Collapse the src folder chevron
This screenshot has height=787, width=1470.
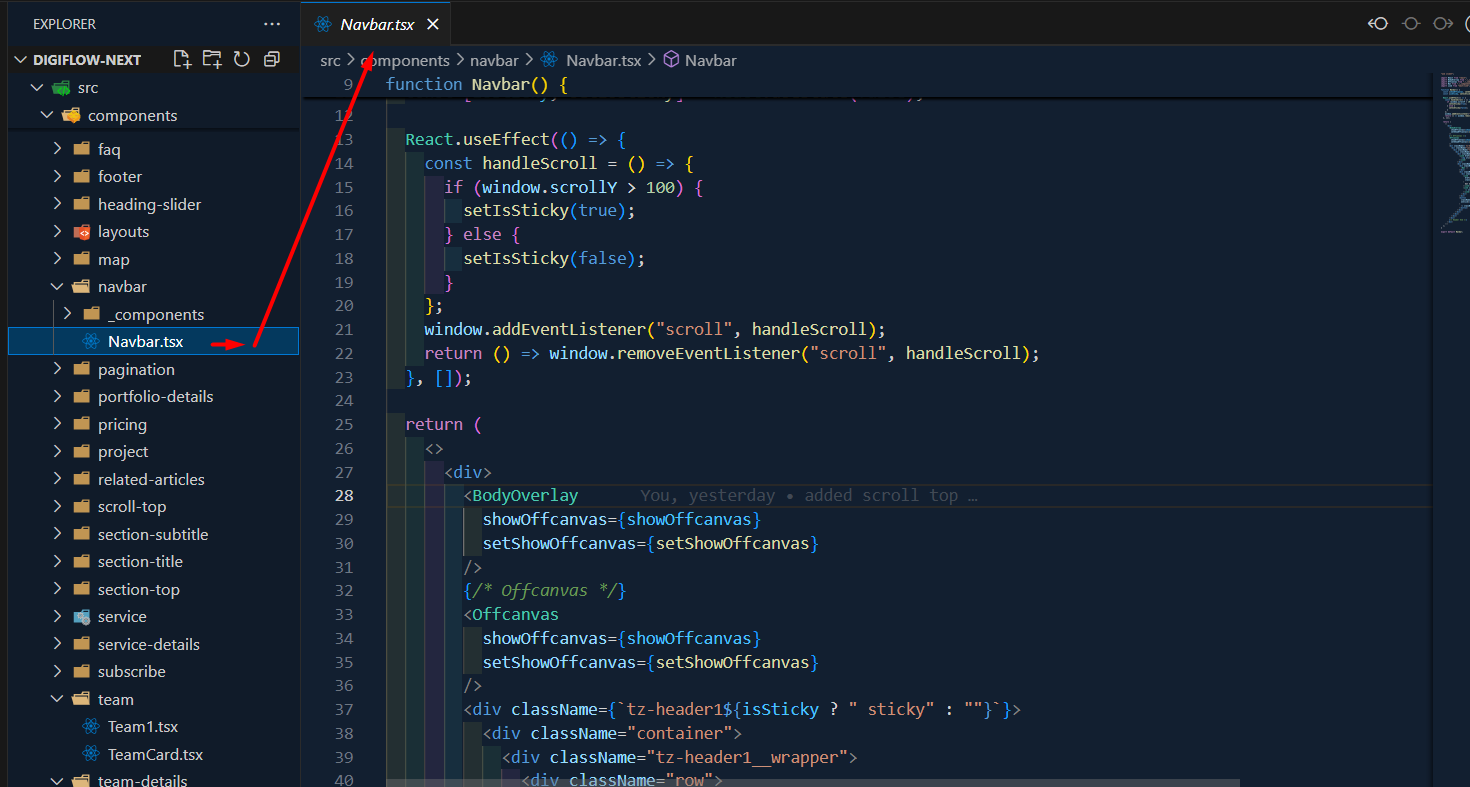coord(38,88)
